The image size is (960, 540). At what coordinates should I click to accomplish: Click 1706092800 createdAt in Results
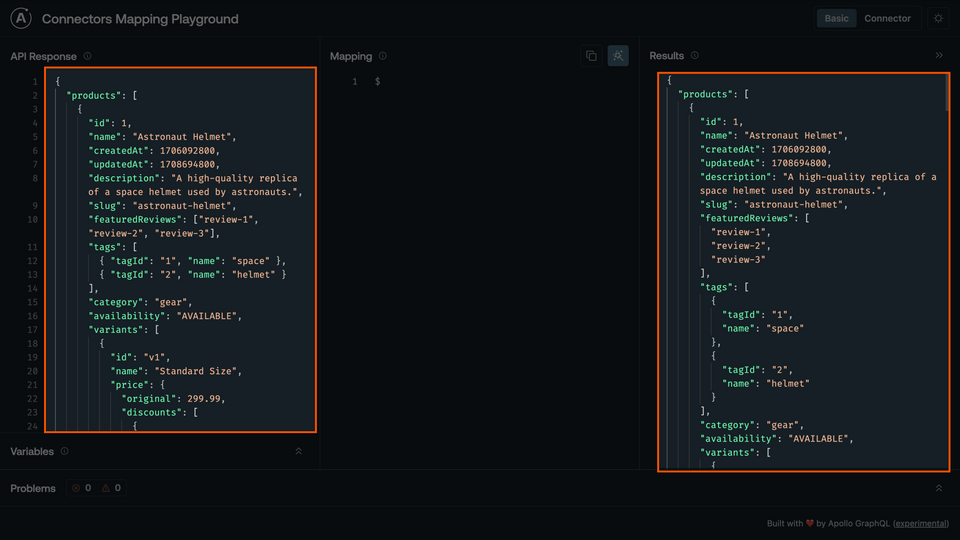pyautogui.click(x=798, y=149)
